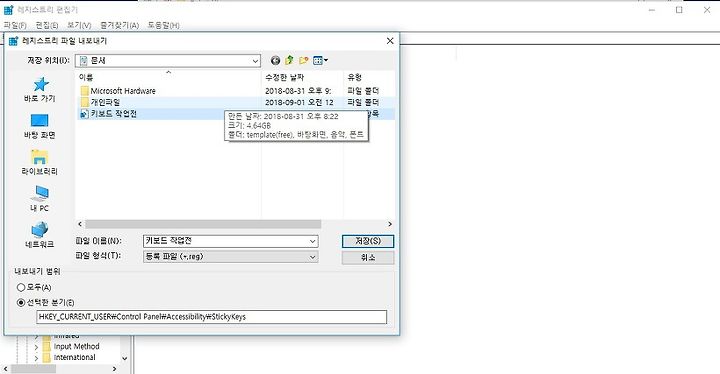Screen dimensions: 720x374
Task: Choose 선택한 분기(E) radio button
Action: pos(21,302)
